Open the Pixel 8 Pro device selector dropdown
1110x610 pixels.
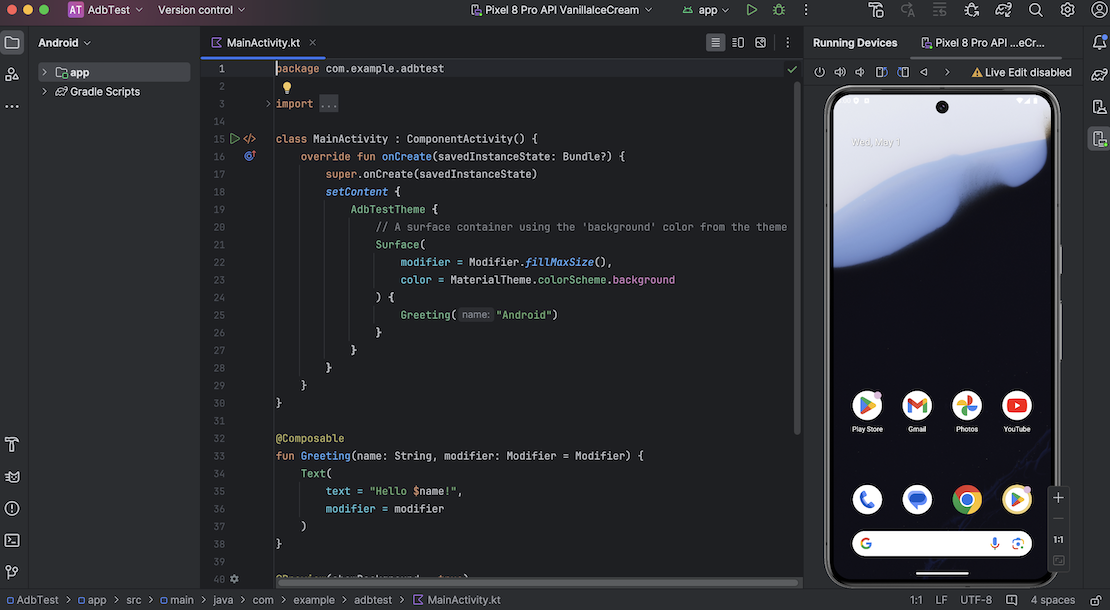coord(561,10)
